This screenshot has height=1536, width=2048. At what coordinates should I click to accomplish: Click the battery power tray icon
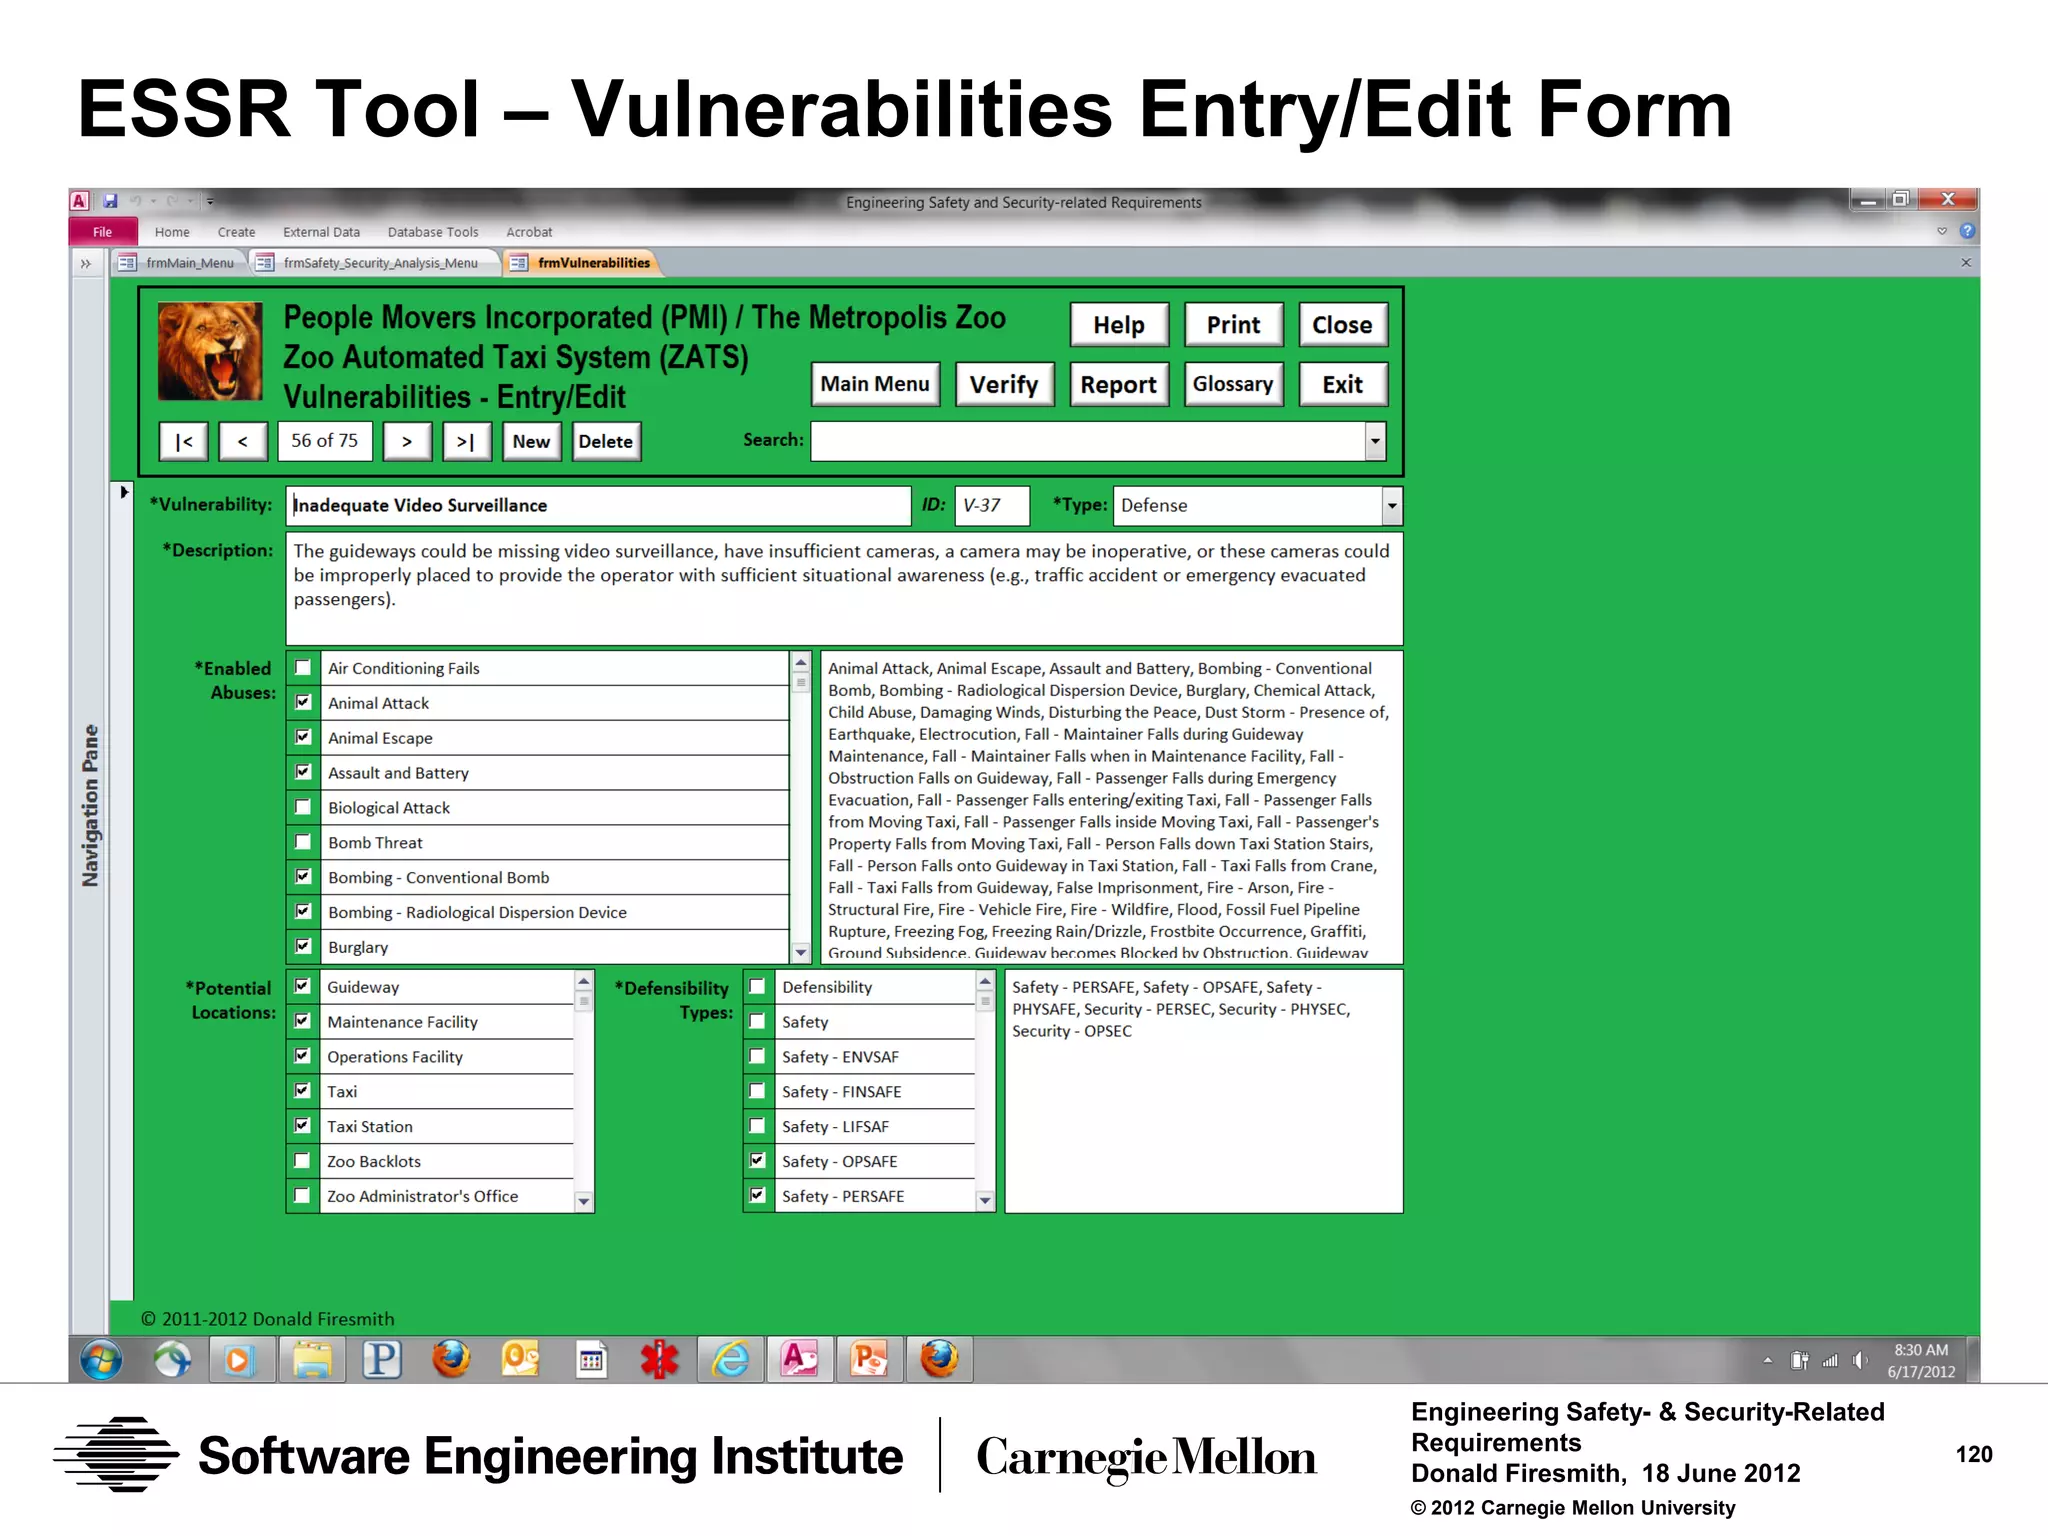tap(1799, 1360)
